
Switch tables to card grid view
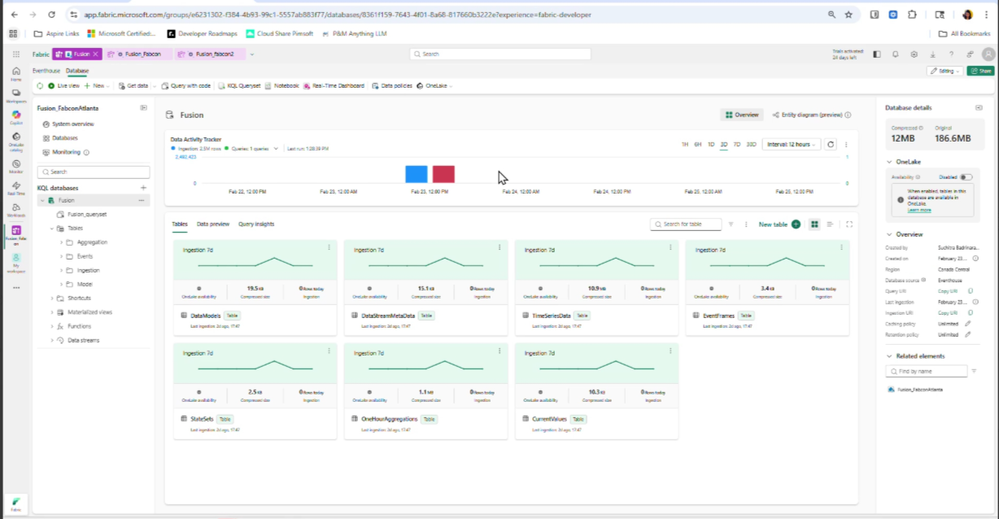pos(814,224)
